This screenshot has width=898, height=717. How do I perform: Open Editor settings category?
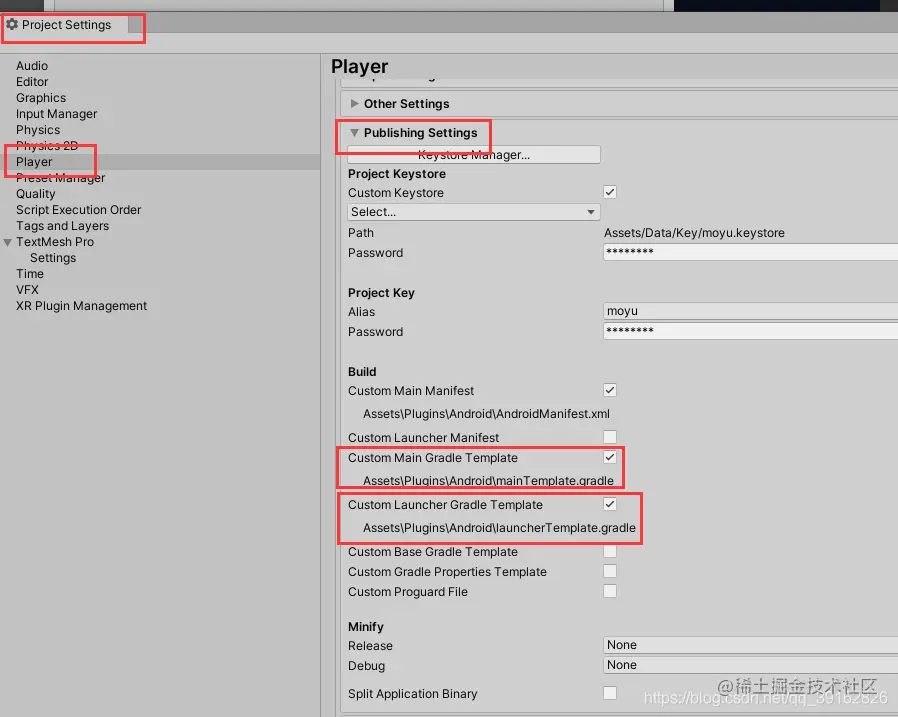tap(32, 82)
